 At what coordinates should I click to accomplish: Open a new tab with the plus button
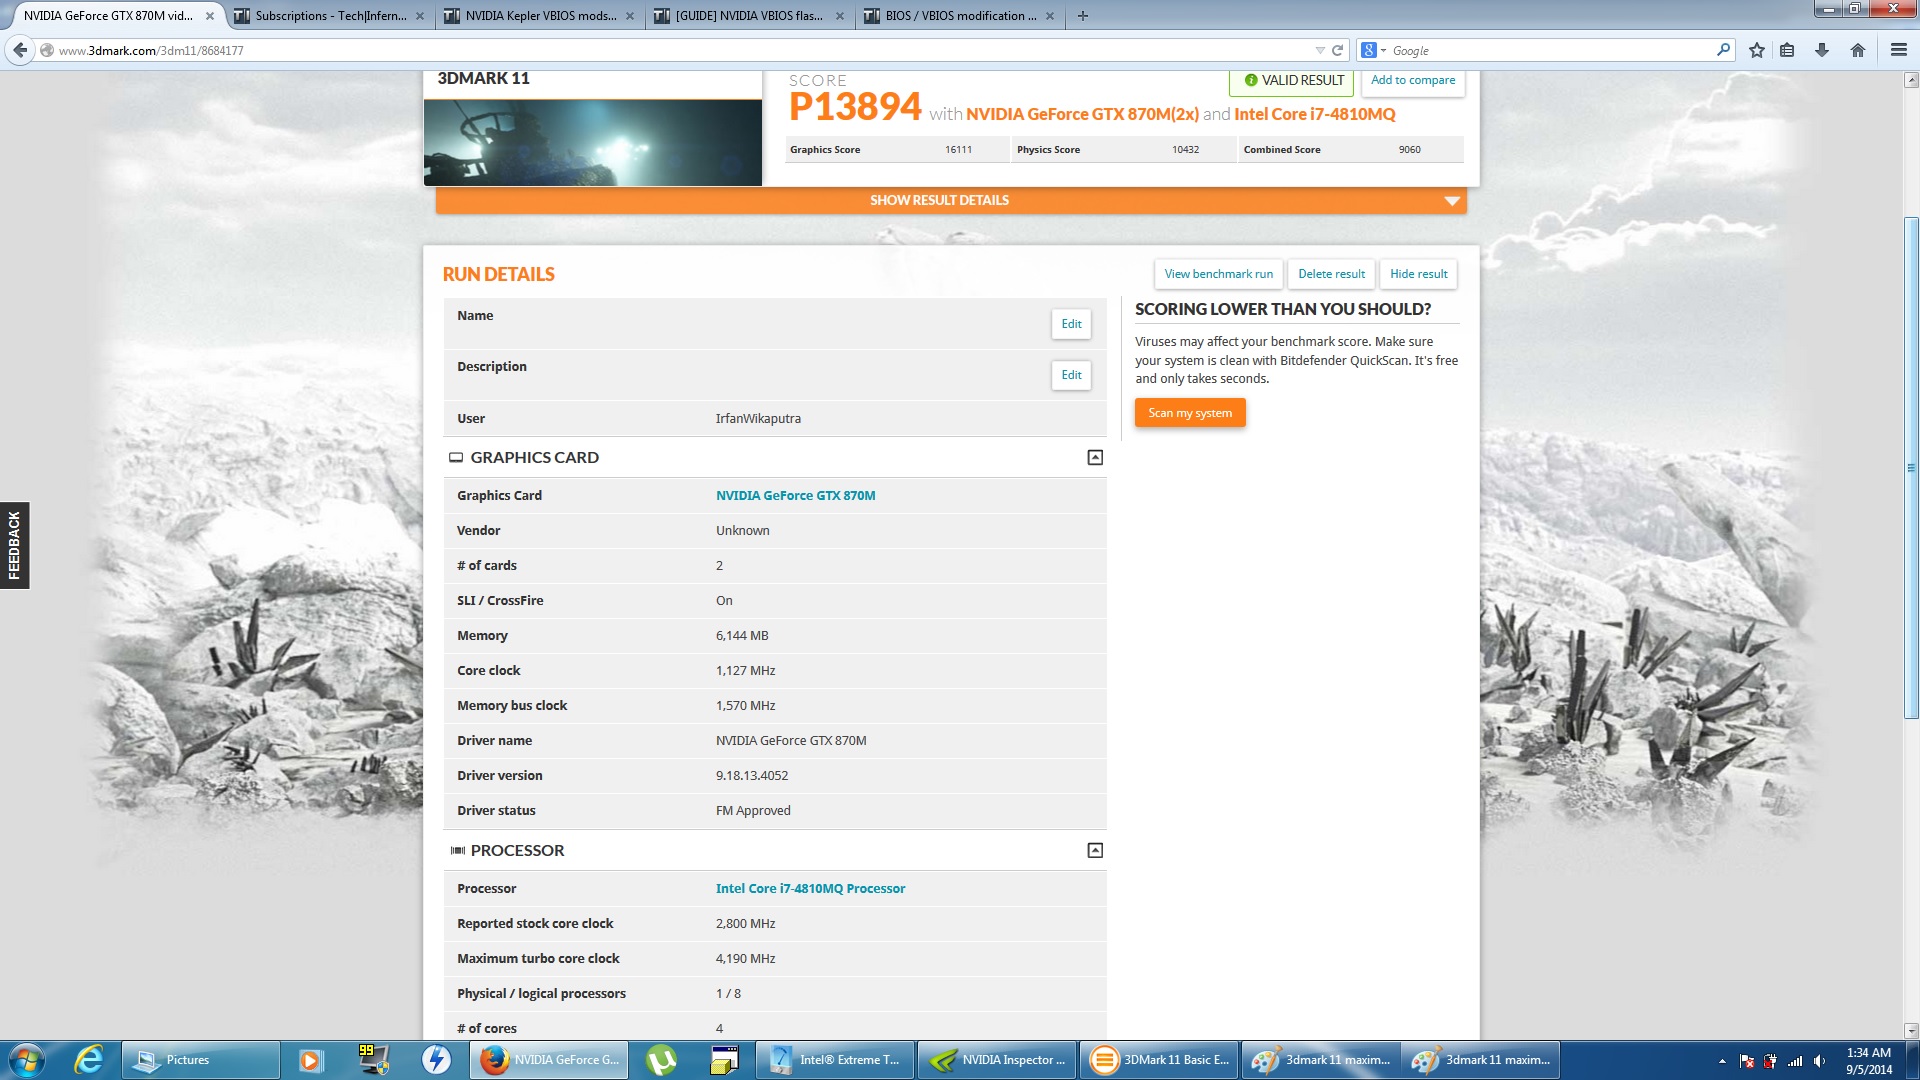[1083, 16]
